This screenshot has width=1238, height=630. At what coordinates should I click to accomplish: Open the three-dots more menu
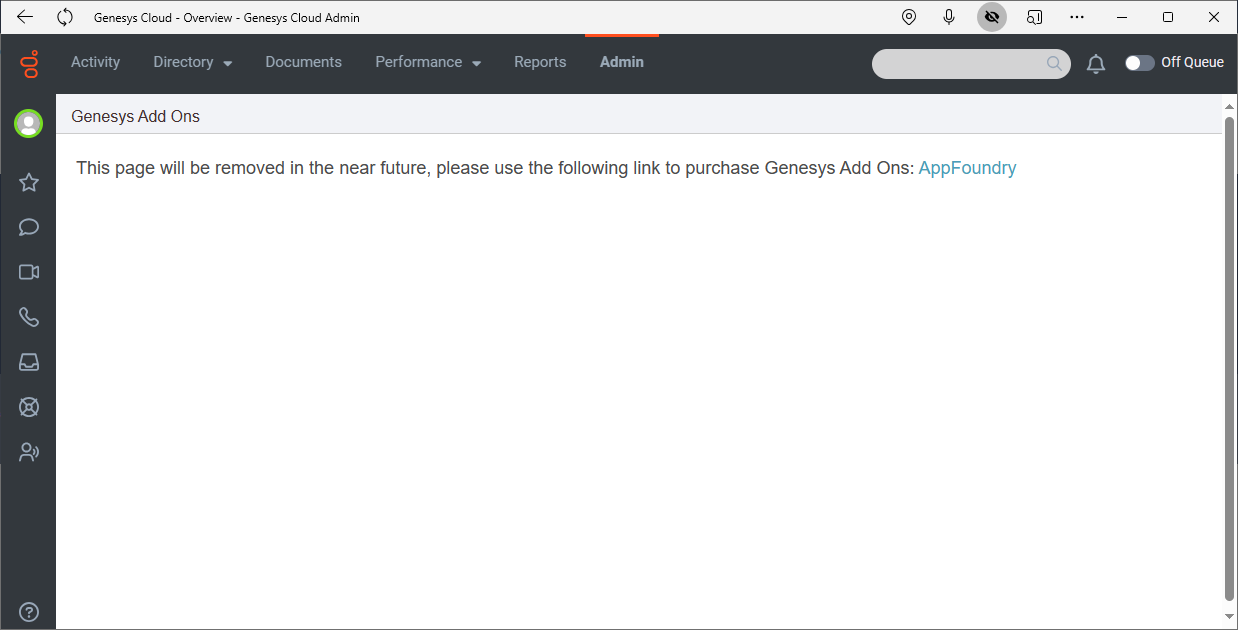(1077, 17)
